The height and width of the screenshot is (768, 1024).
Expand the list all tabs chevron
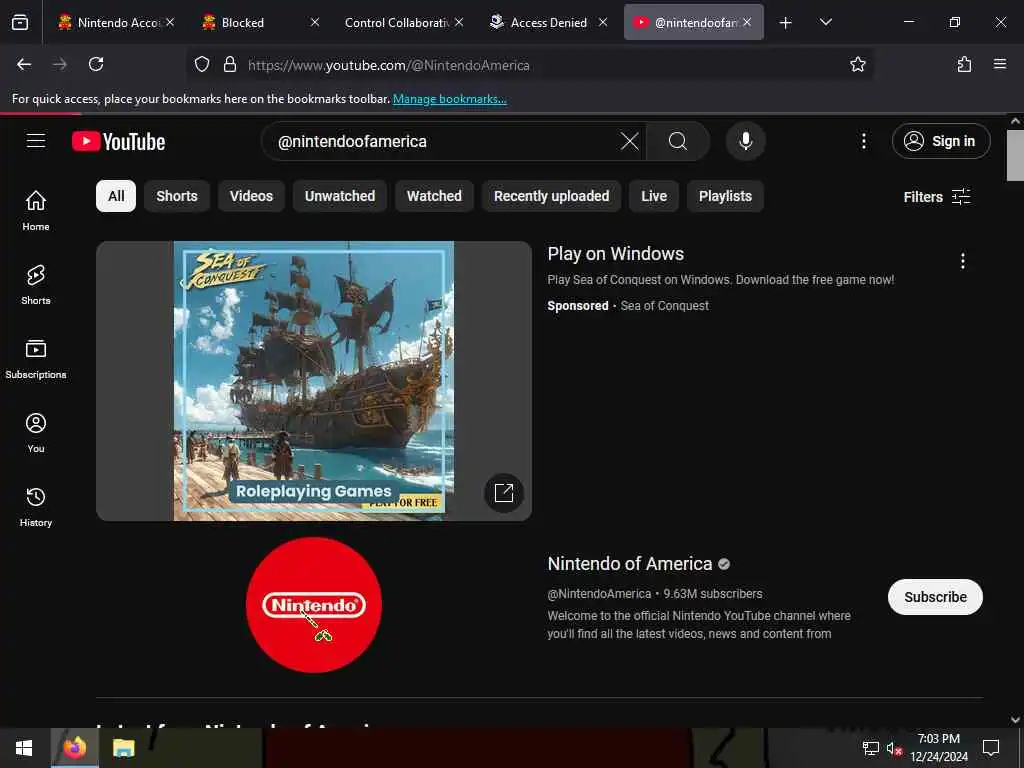(825, 22)
